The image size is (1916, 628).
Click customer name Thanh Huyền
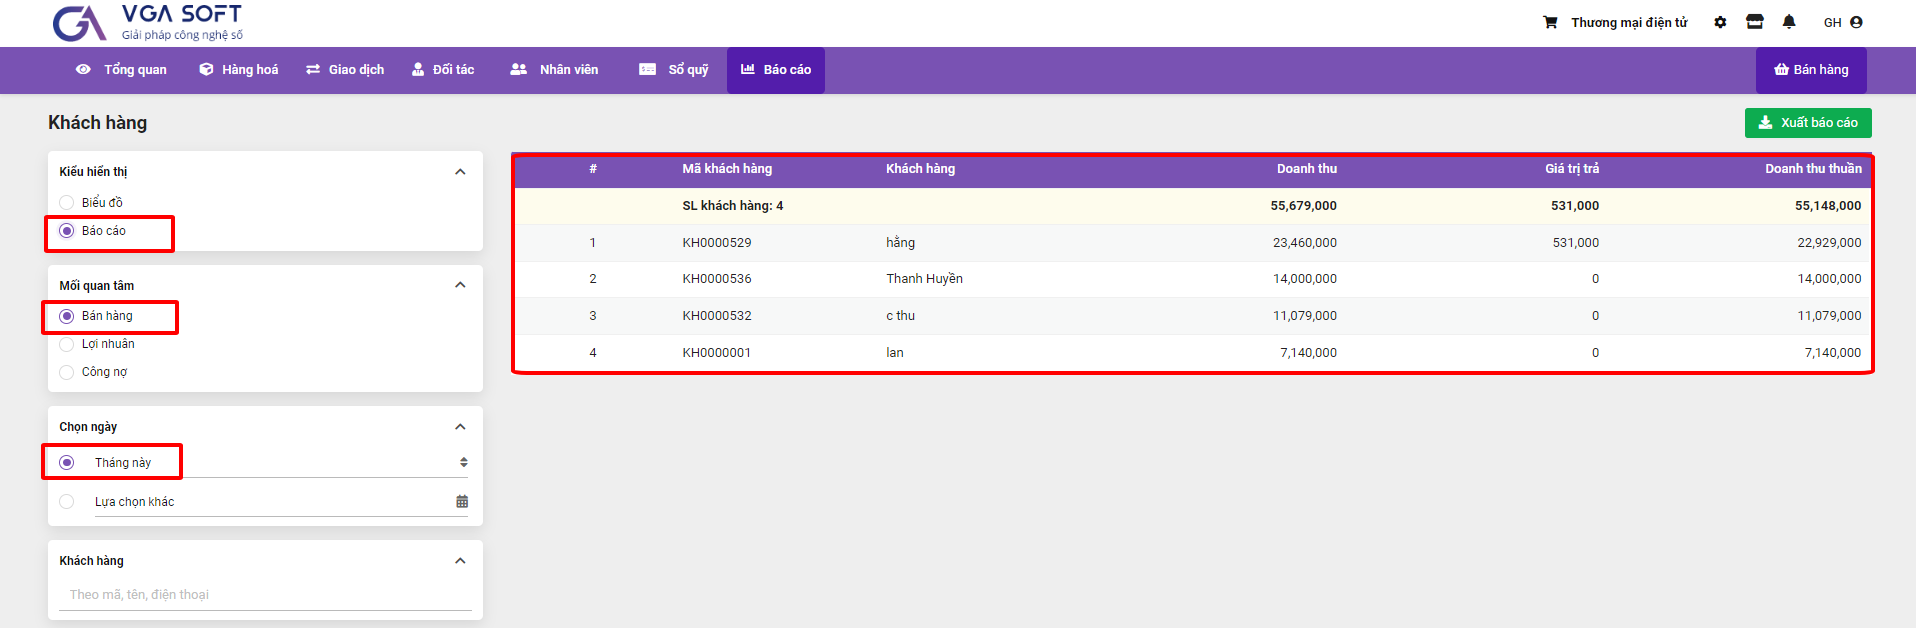(x=924, y=279)
